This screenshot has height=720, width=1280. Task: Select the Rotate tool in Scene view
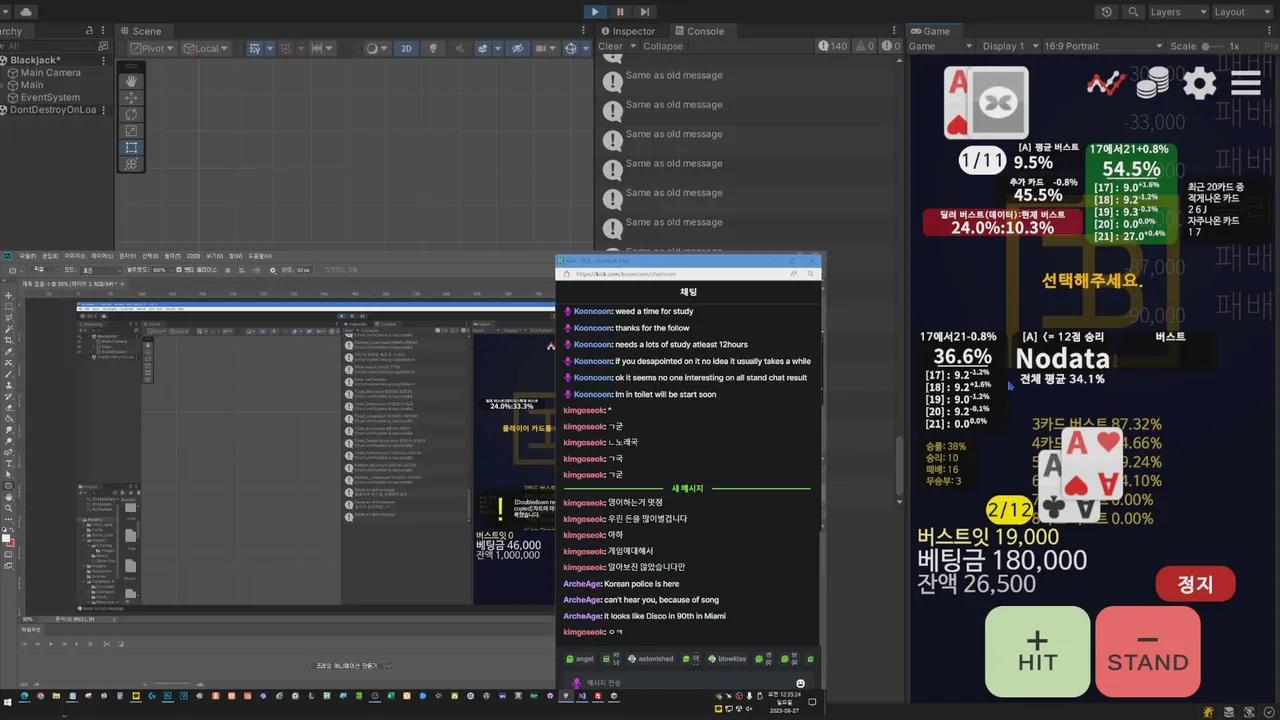pos(131,114)
